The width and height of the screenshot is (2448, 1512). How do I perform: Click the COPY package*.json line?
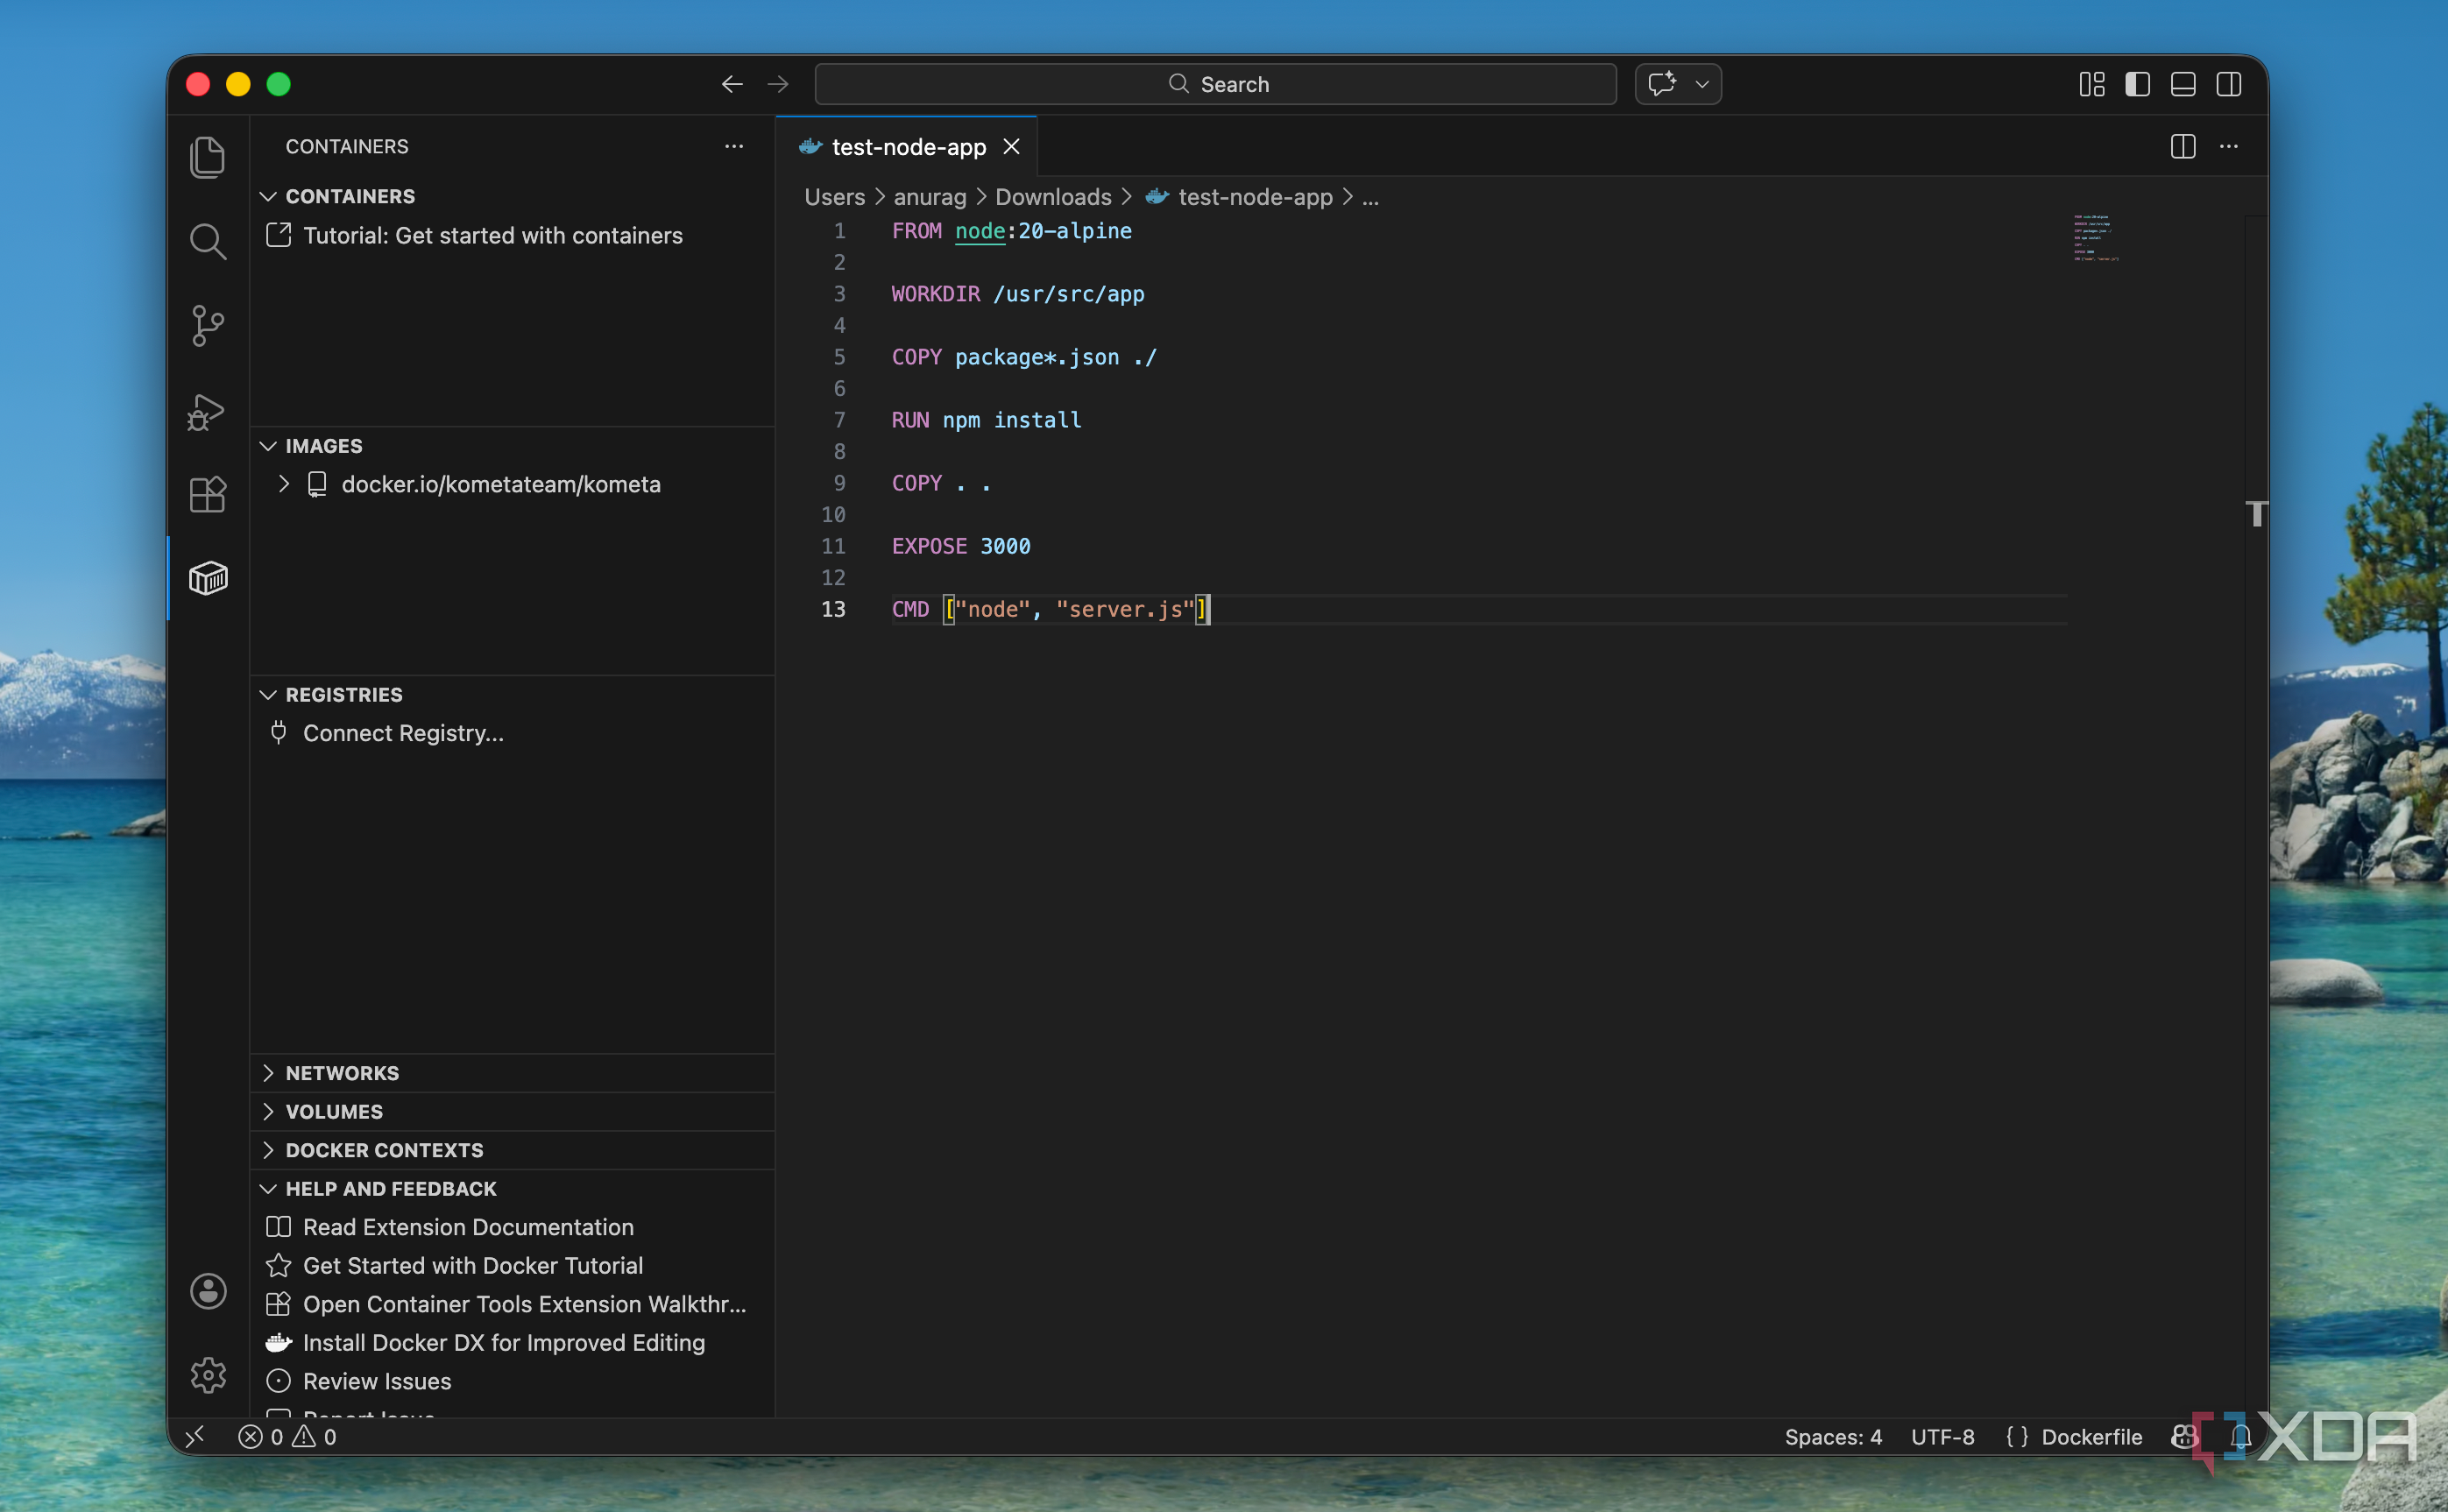coord(1024,357)
